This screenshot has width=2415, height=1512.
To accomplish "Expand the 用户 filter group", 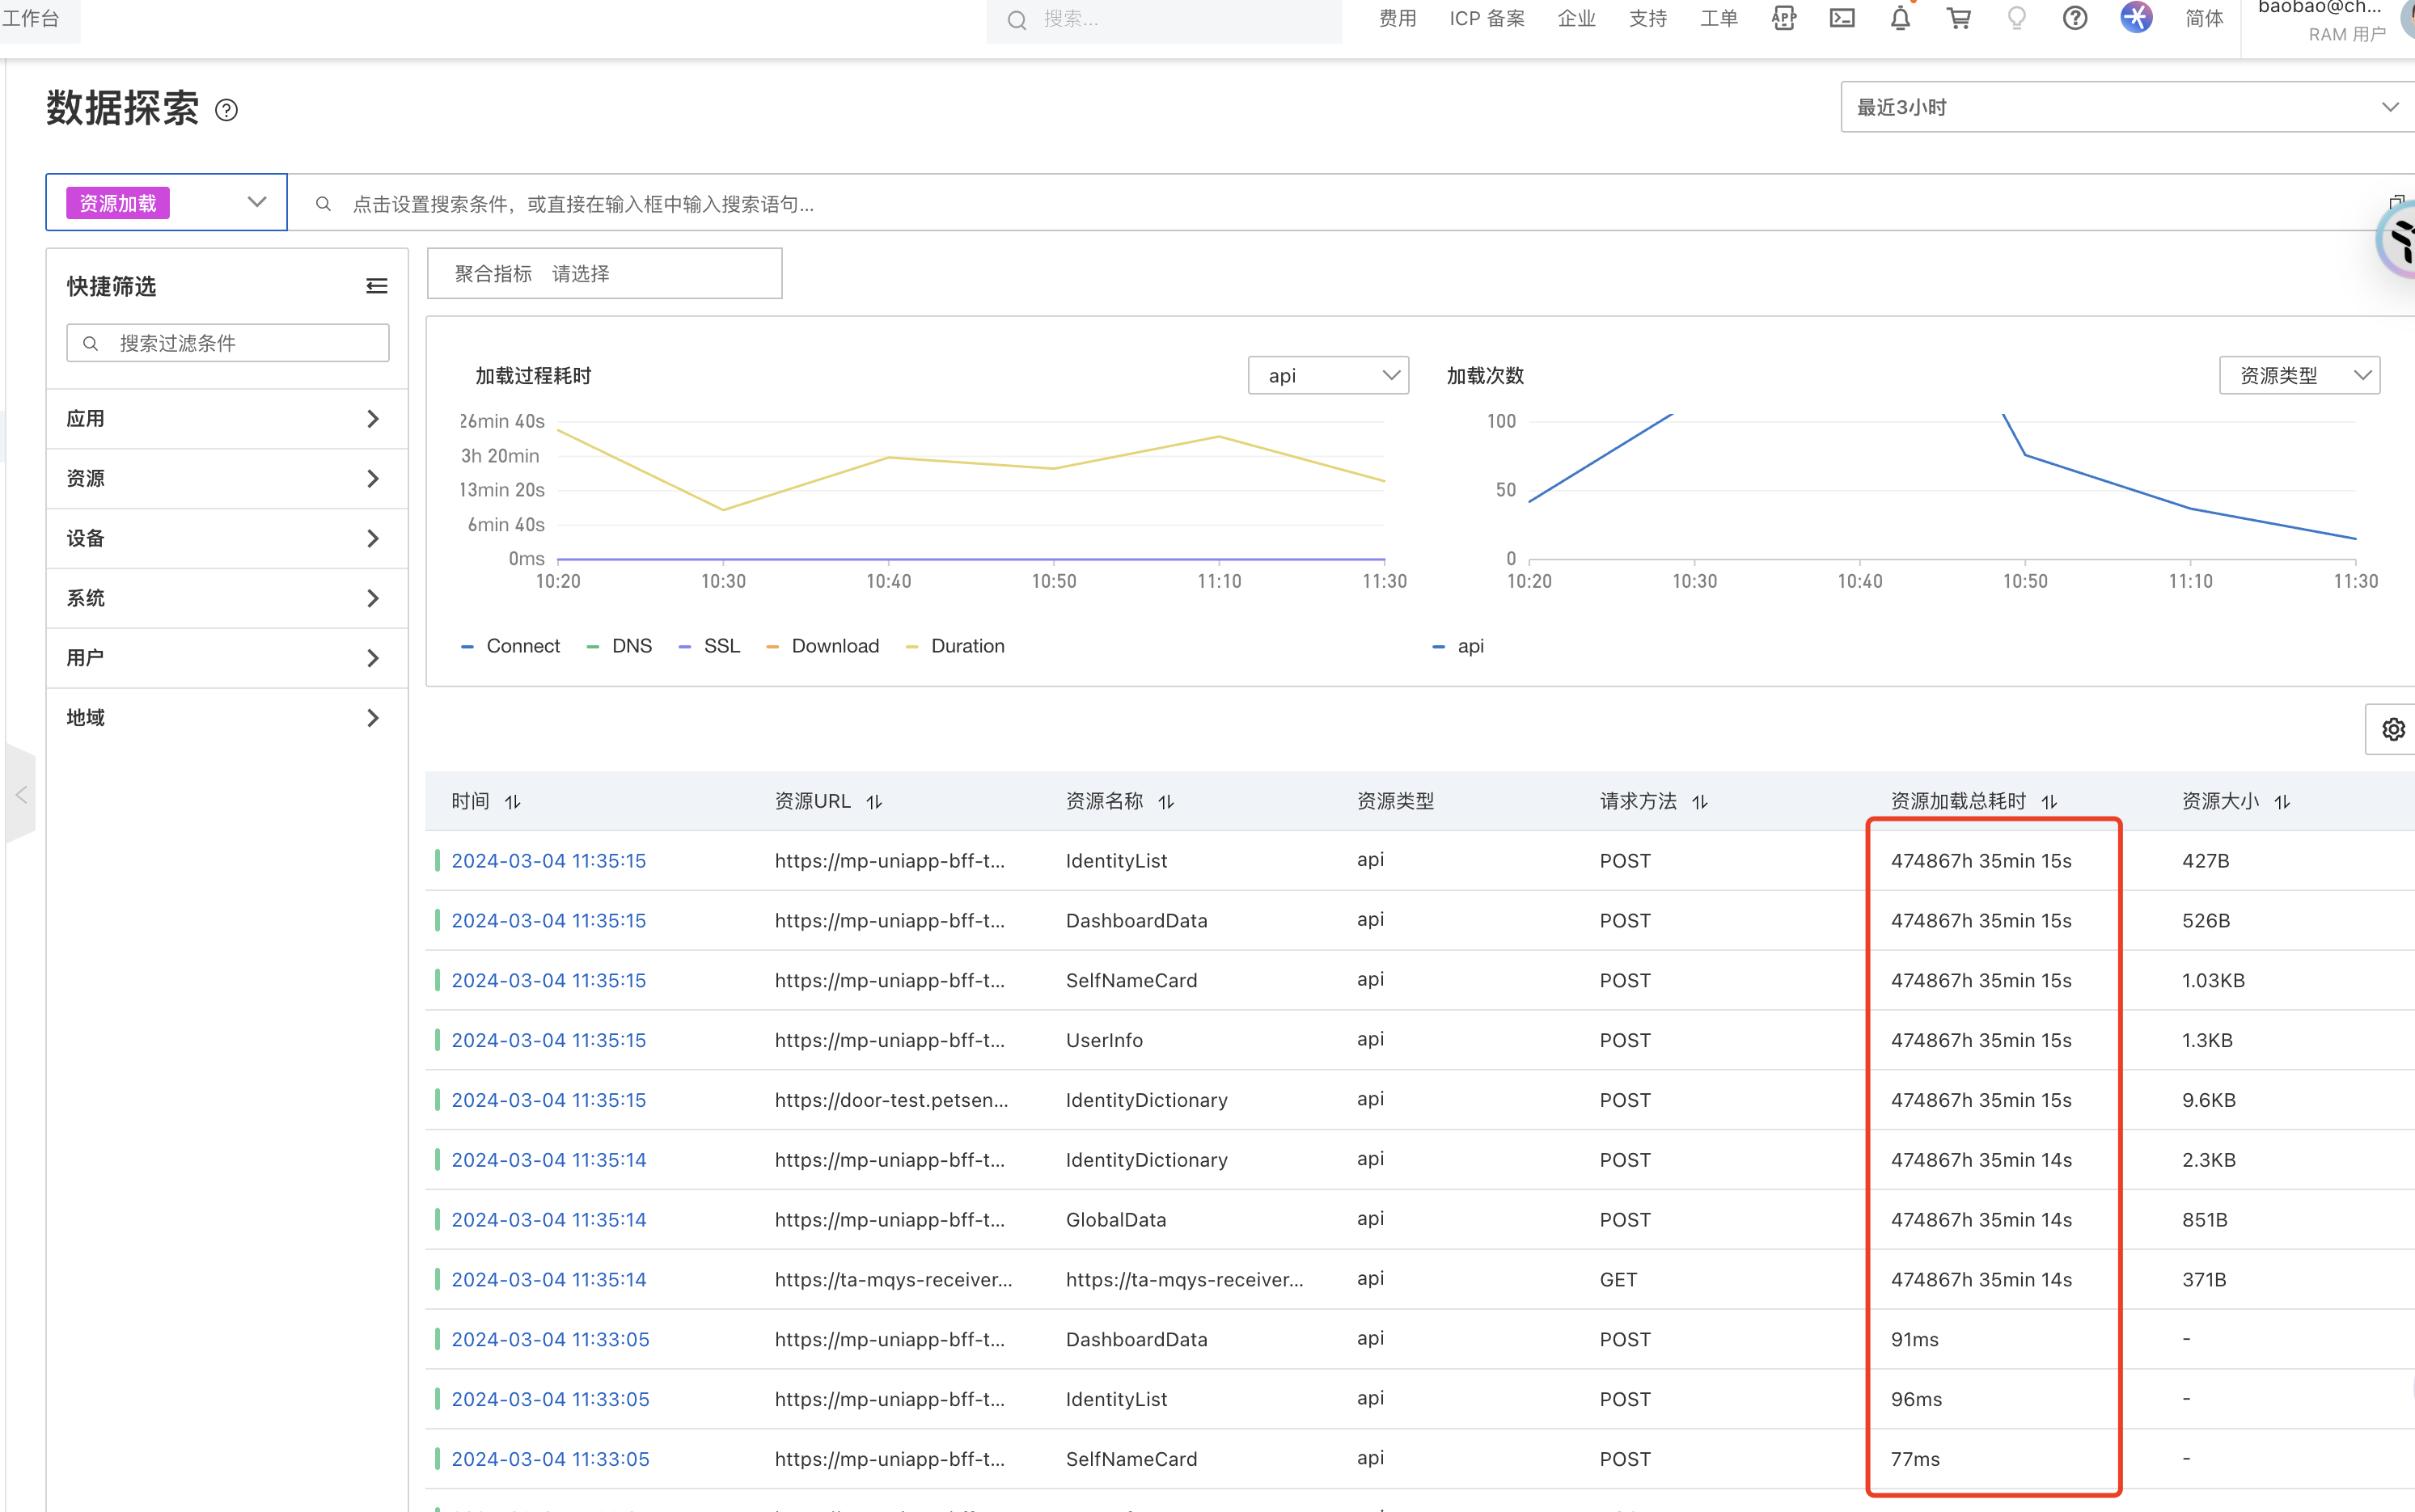I will [x=227, y=658].
